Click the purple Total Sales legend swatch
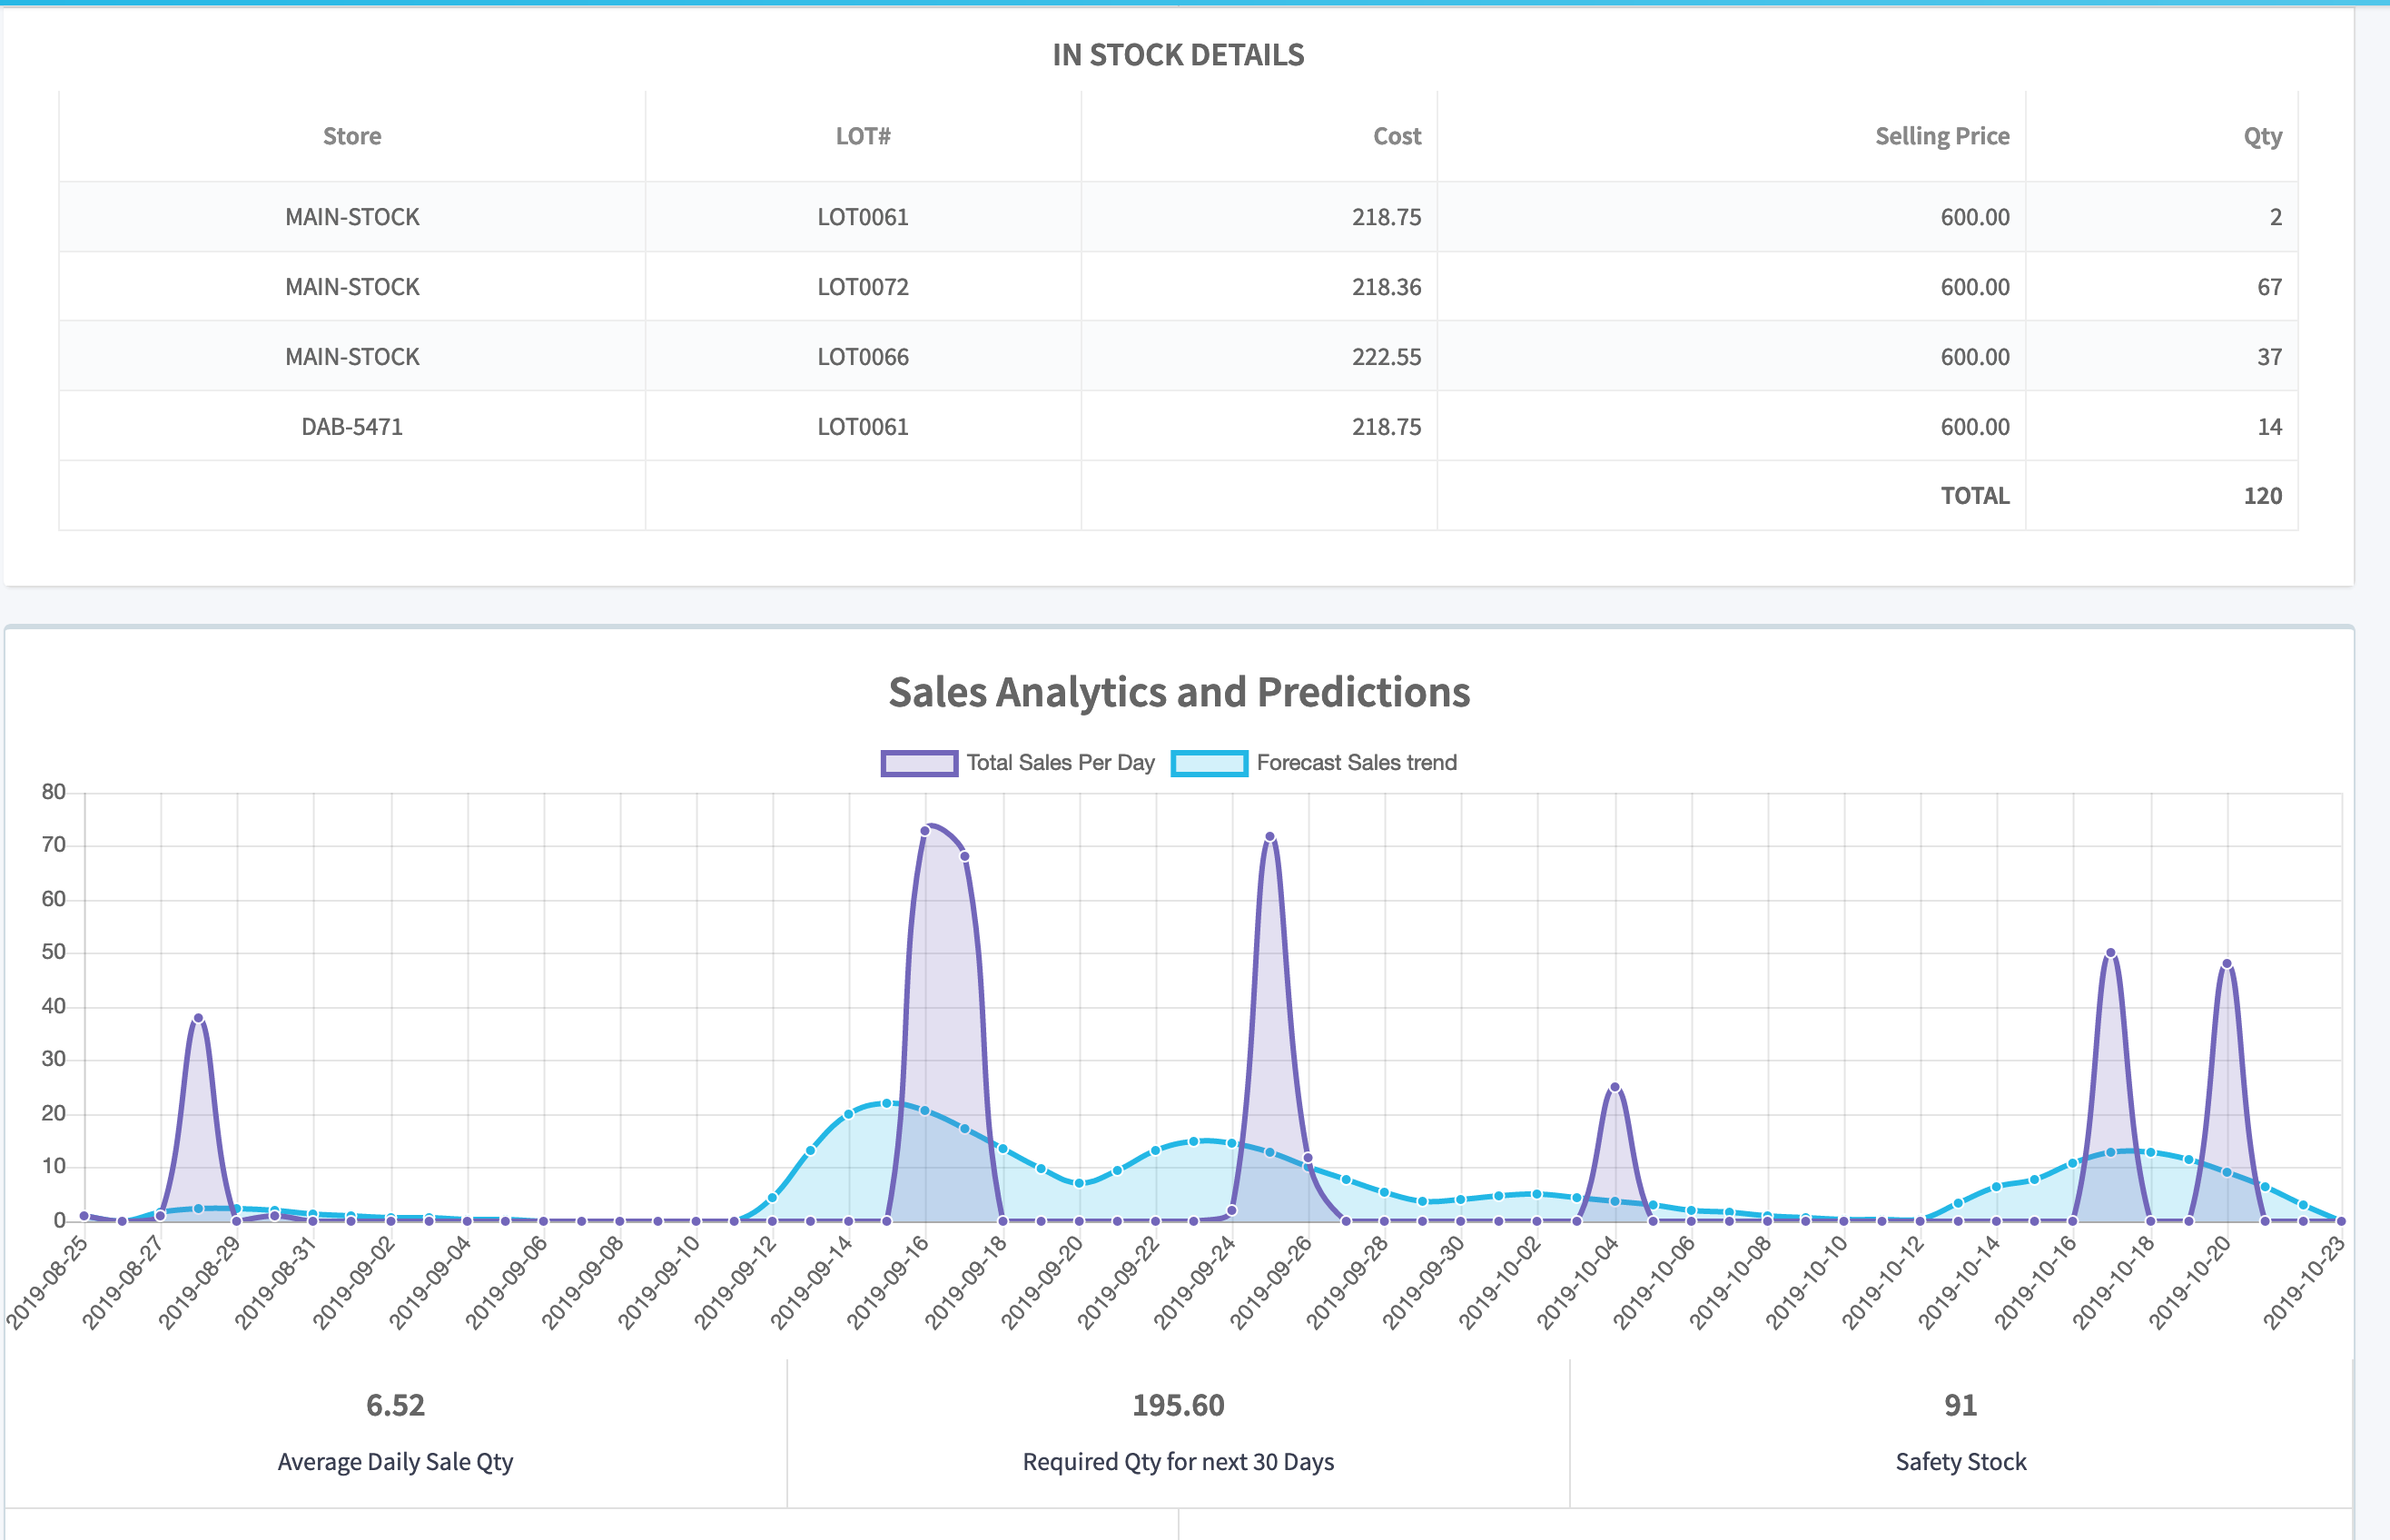 point(919,764)
